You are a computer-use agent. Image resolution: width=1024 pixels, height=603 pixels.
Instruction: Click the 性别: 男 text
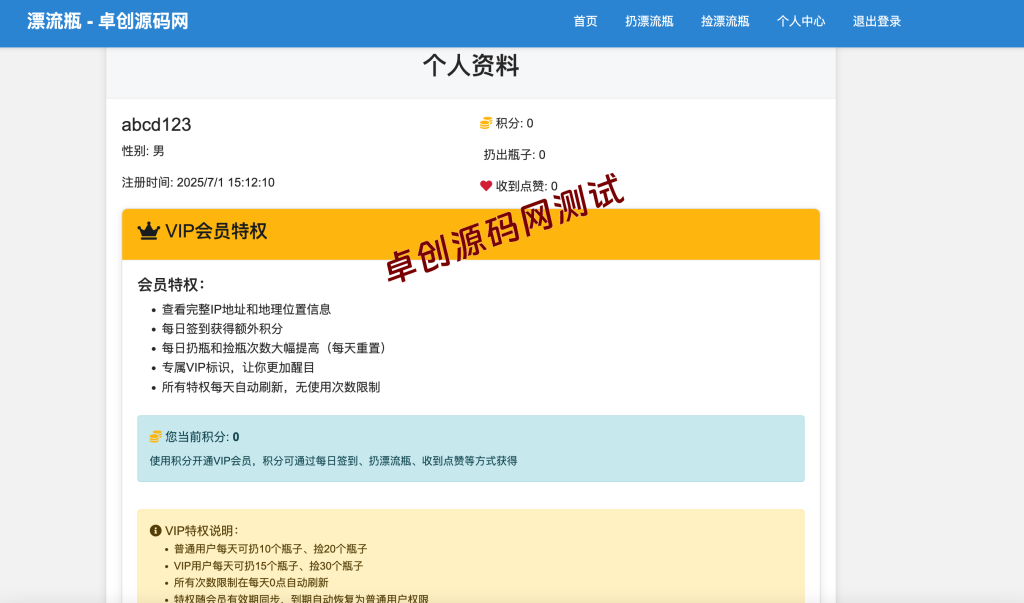click(x=143, y=151)
